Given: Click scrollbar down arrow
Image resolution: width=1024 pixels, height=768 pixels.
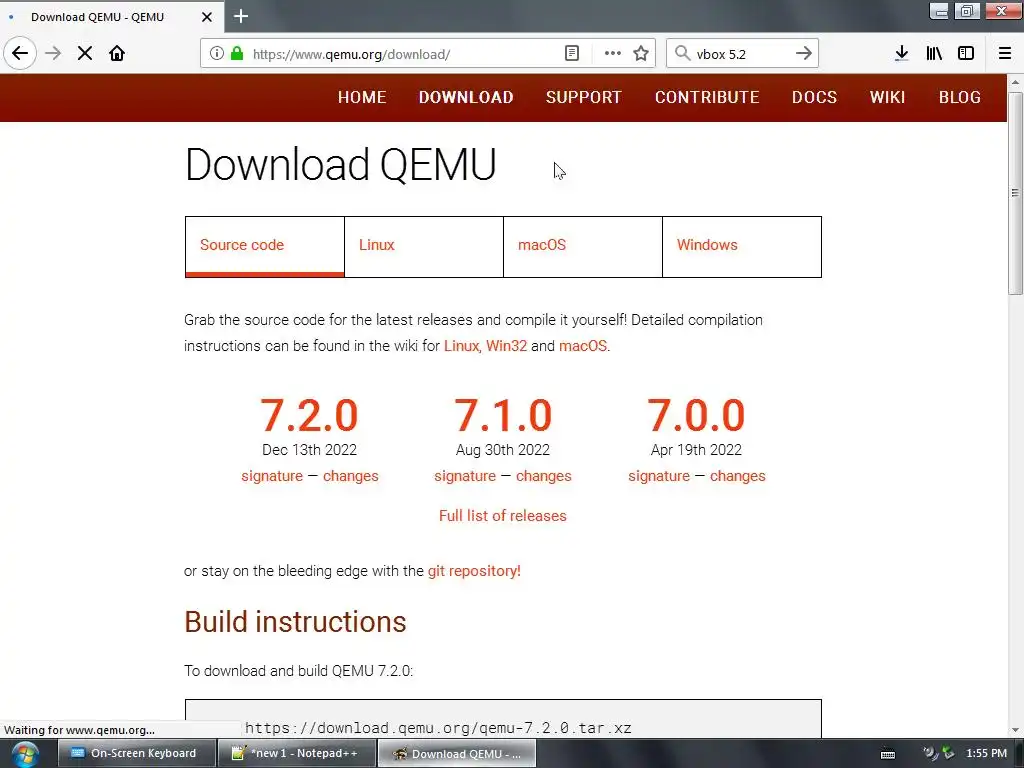Looking at the screenshot, I should (1015, 730).
